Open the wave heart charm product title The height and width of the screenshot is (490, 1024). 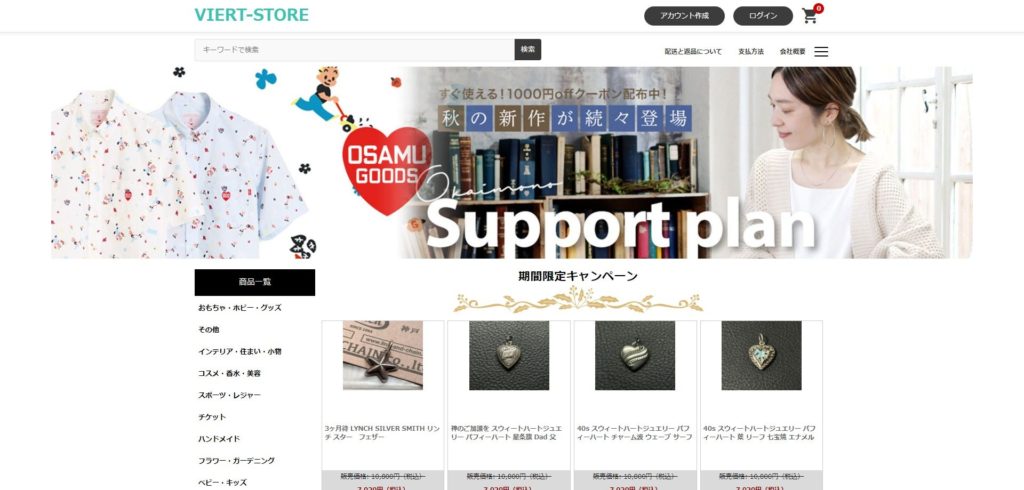point(634,433)
